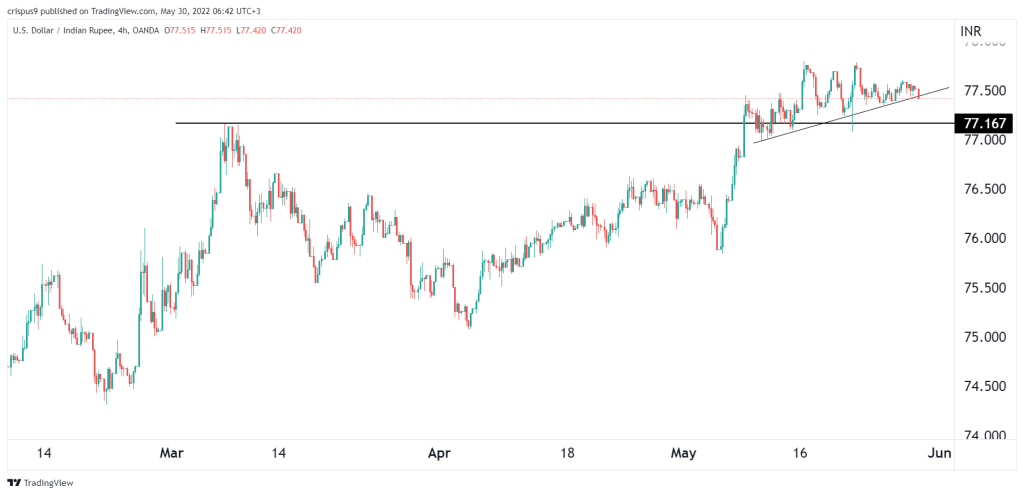Click the published-by header text
Viewport: 1024px width, 495px height.
click(x=133, y=9)
